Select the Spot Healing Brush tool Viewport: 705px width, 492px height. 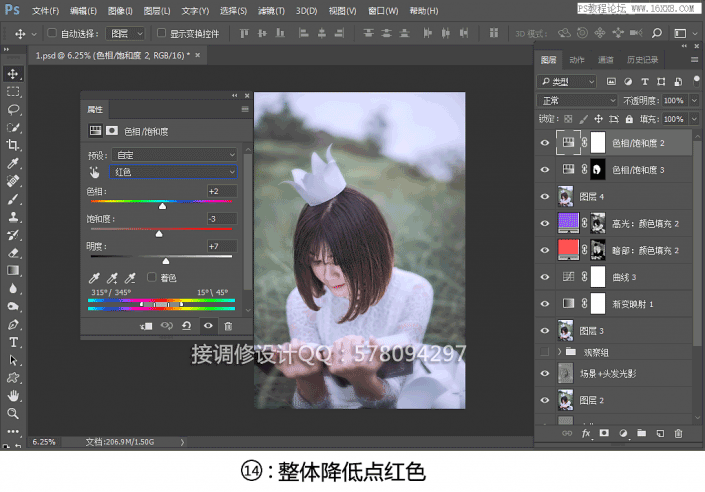click(x=13, y=181)
